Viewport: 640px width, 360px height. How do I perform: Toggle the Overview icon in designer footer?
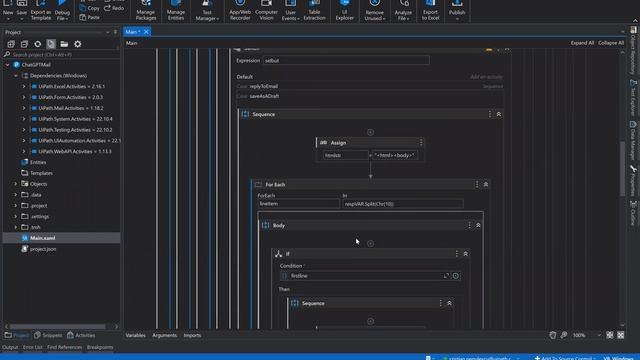[620, 335]
